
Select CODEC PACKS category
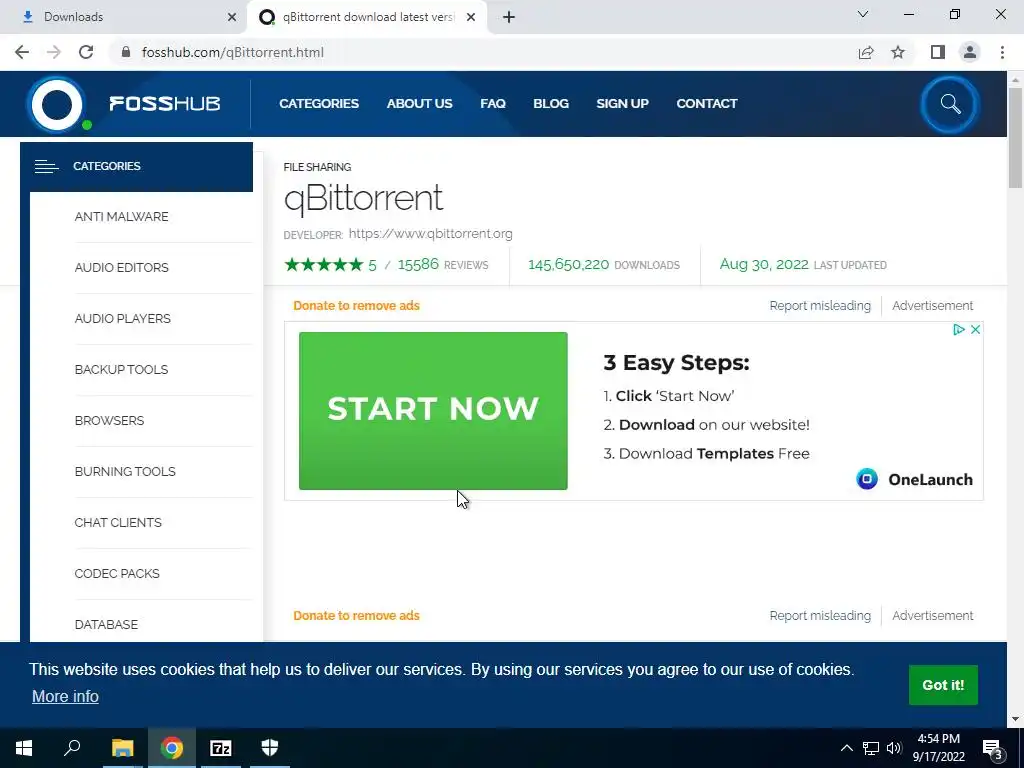coord(117,573)
